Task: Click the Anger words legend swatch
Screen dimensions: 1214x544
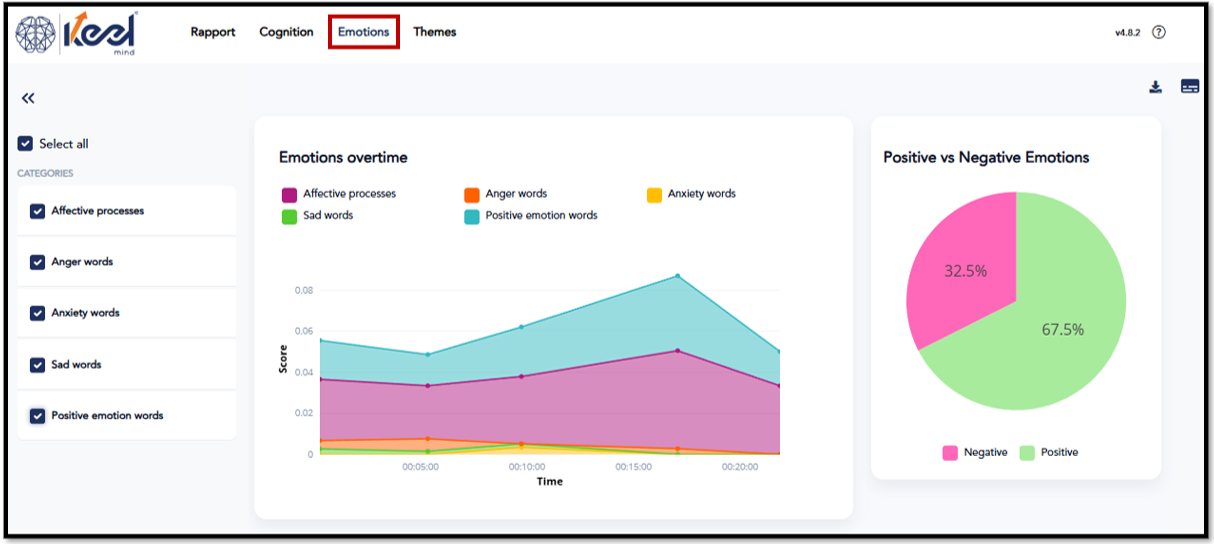Action: [x=472, y=195]
